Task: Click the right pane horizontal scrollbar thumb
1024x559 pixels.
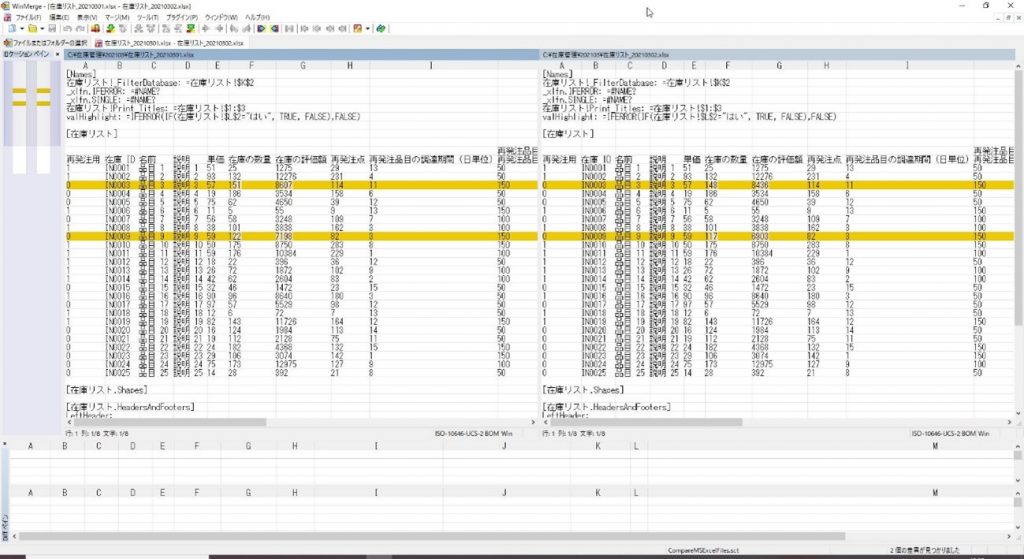Action: tap(647, 423)
